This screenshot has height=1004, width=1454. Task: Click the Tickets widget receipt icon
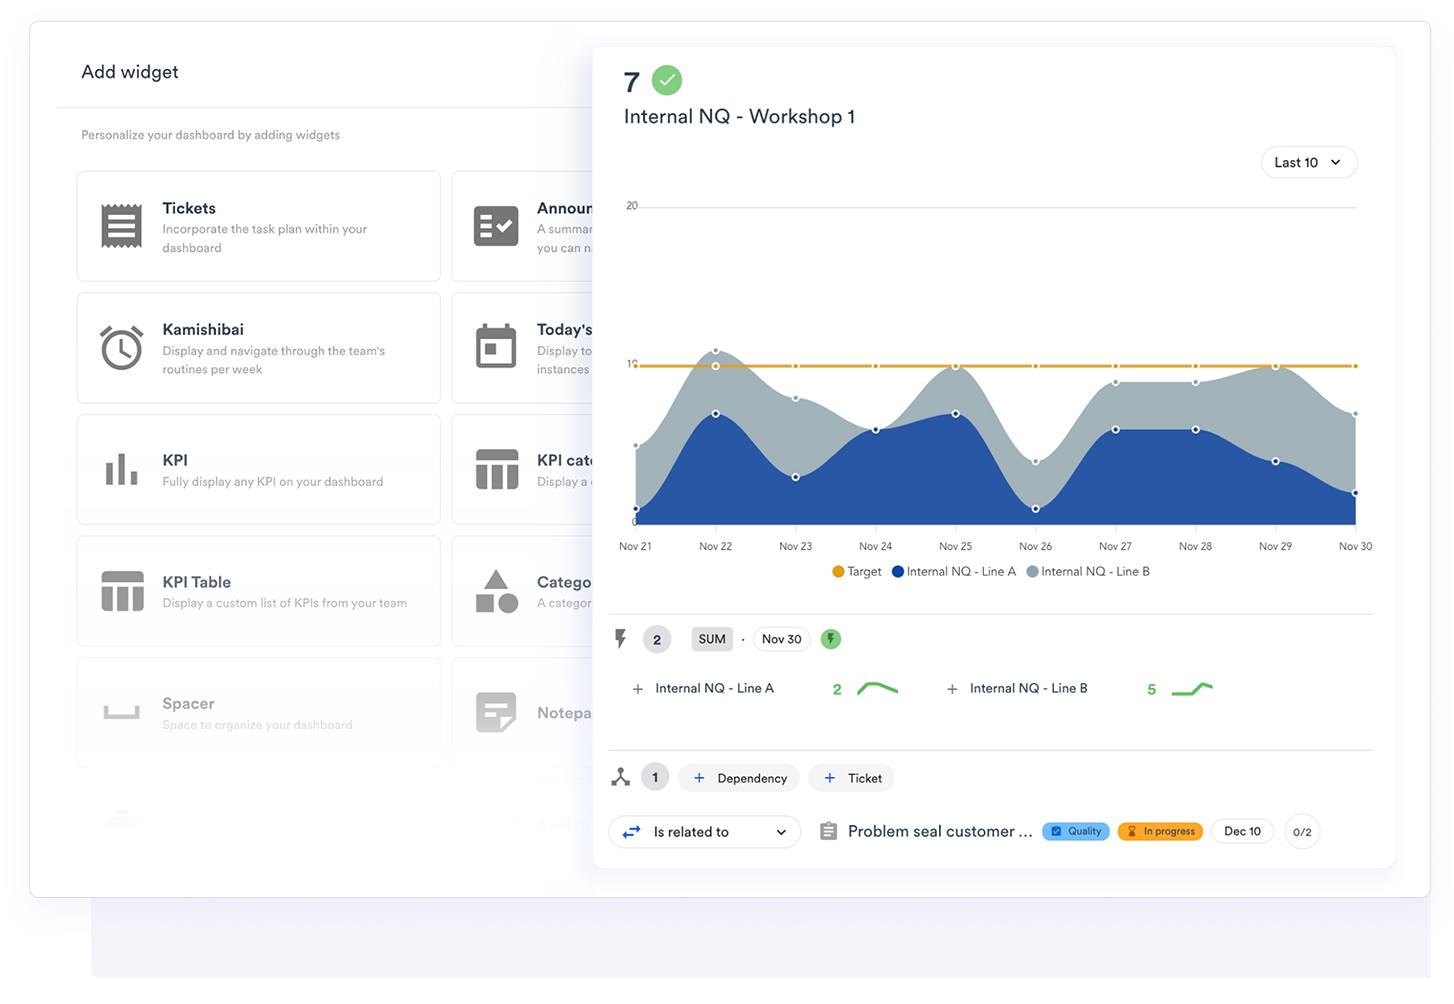click(x=121, y=226)
